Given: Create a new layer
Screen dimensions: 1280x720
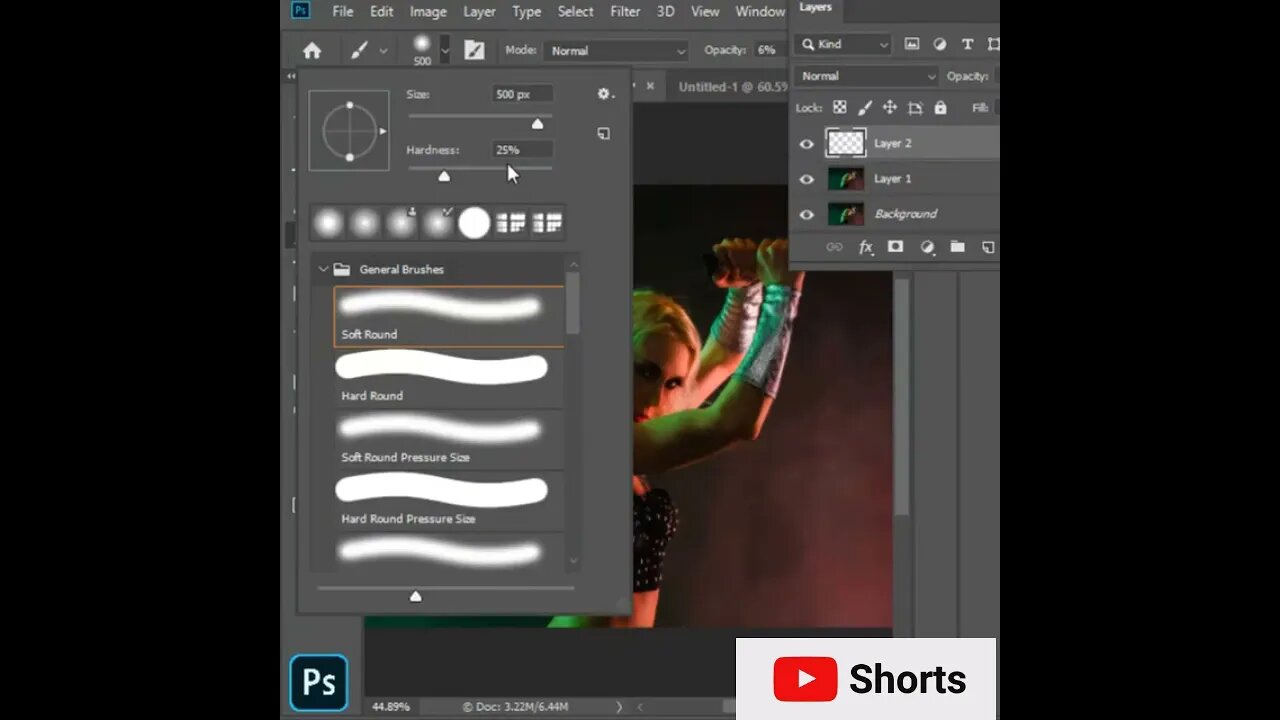Looking at the screenshot, I should tap(988, 247).
